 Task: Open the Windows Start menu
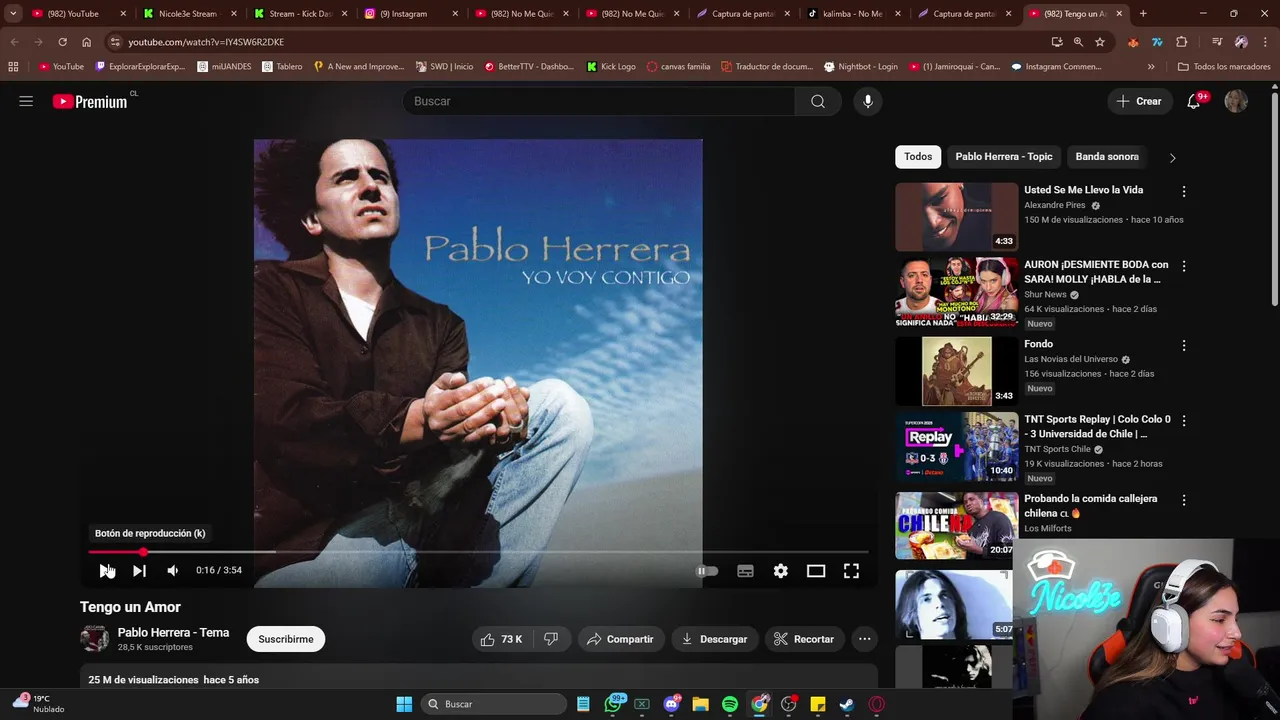click(404, 704)
